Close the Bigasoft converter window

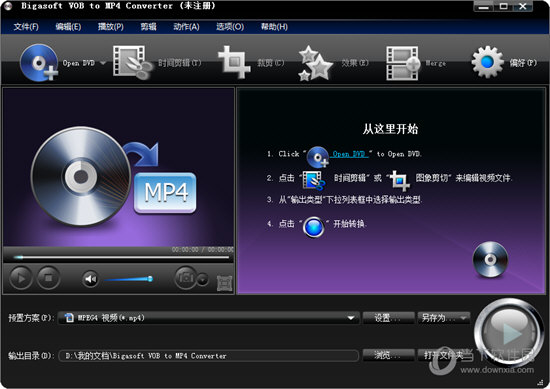(523, 6)
